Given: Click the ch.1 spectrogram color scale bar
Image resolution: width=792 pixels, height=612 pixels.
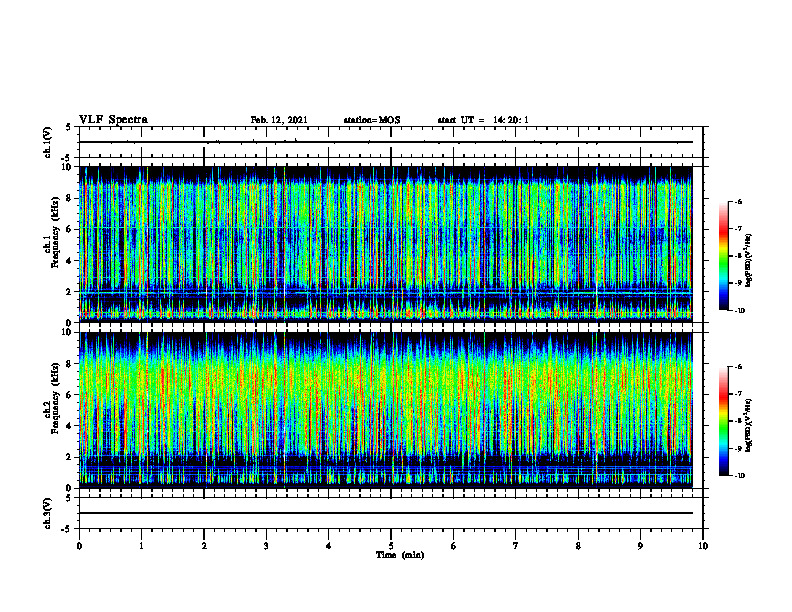Looking at the screenshot, I should point(723,256).
